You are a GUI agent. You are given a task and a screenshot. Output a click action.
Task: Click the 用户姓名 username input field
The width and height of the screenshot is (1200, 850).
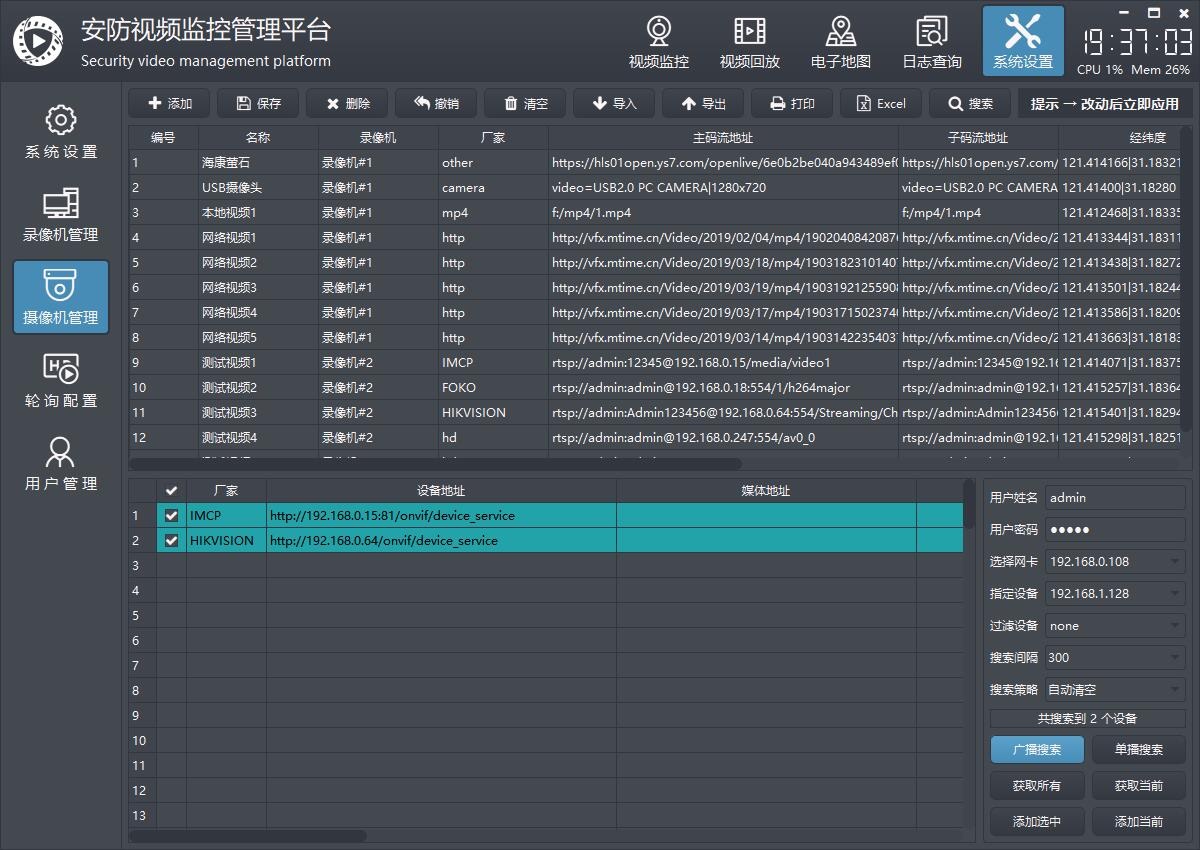tap(1114, 498)
